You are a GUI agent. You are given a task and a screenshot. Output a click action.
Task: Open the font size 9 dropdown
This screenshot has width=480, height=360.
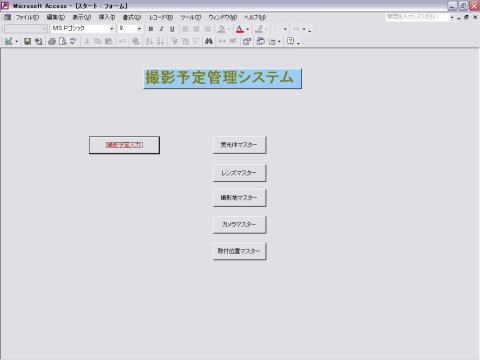139,29
